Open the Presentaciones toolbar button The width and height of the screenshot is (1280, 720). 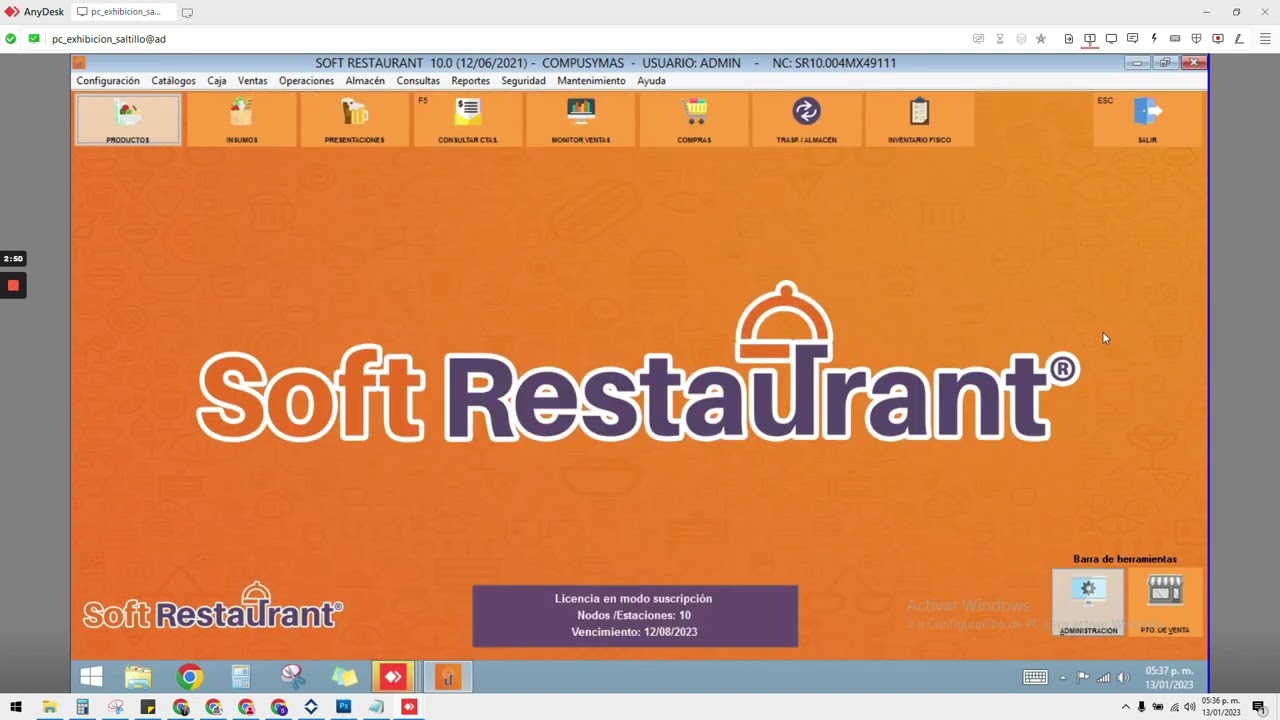pos(355,119)
